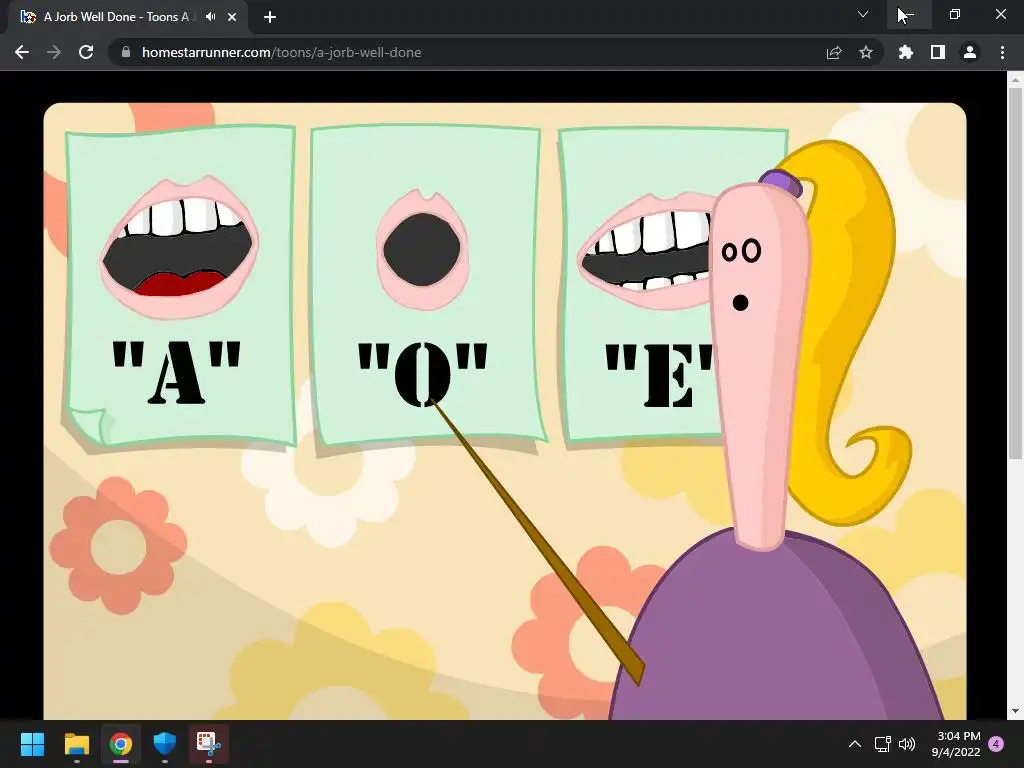1024x768 pixels.
Task: Minimize the Chrome window
Action: [909, 14]
